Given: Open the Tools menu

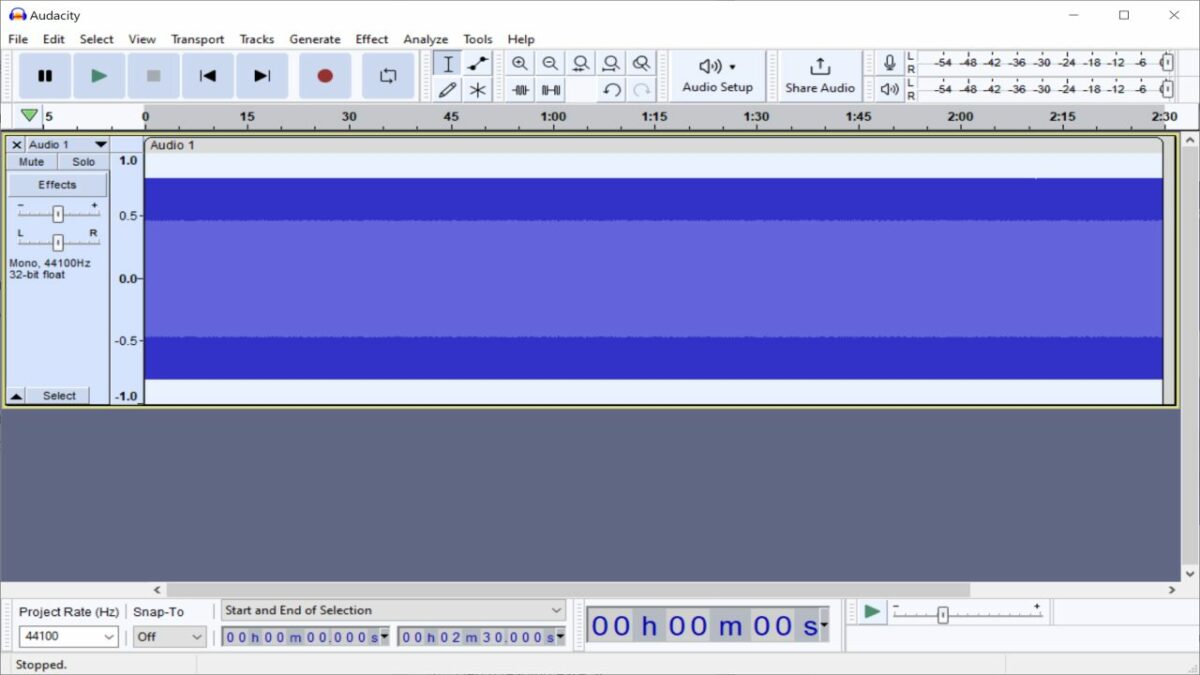Looking at the screenshot, I should (x=478, y=39).
